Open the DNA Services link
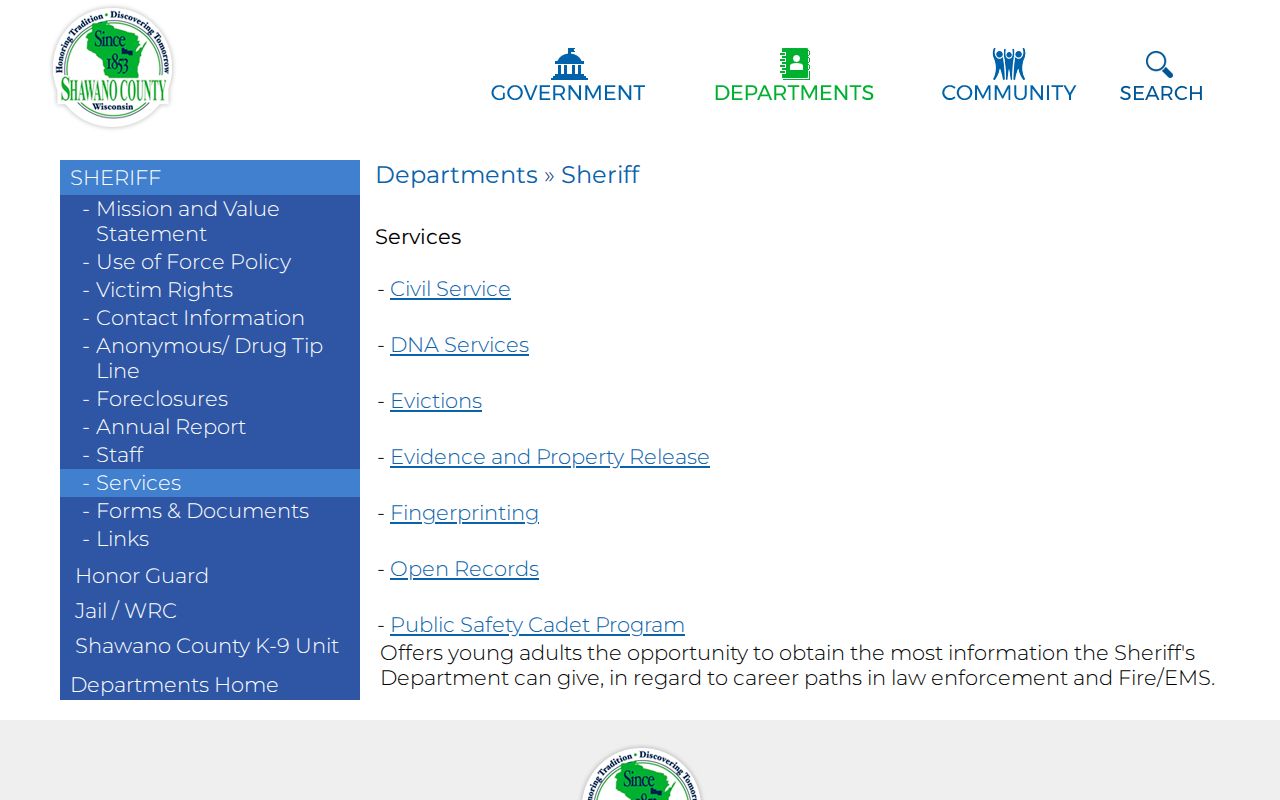 point(459,345)
